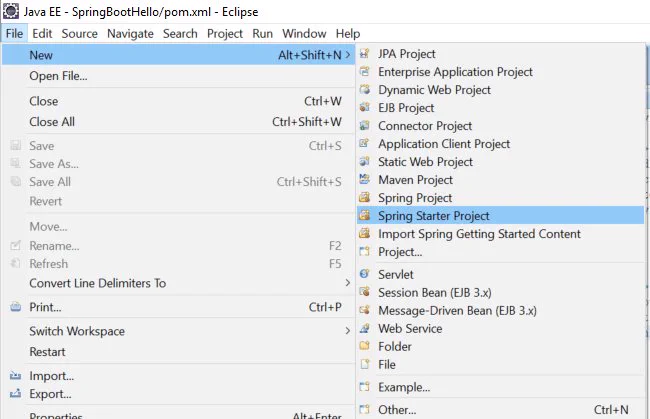This screenshot has width=650, height=419.
Task: Select Message-Driven Bean (EJB 3.x) entry
Action: [x=500, y=310]
